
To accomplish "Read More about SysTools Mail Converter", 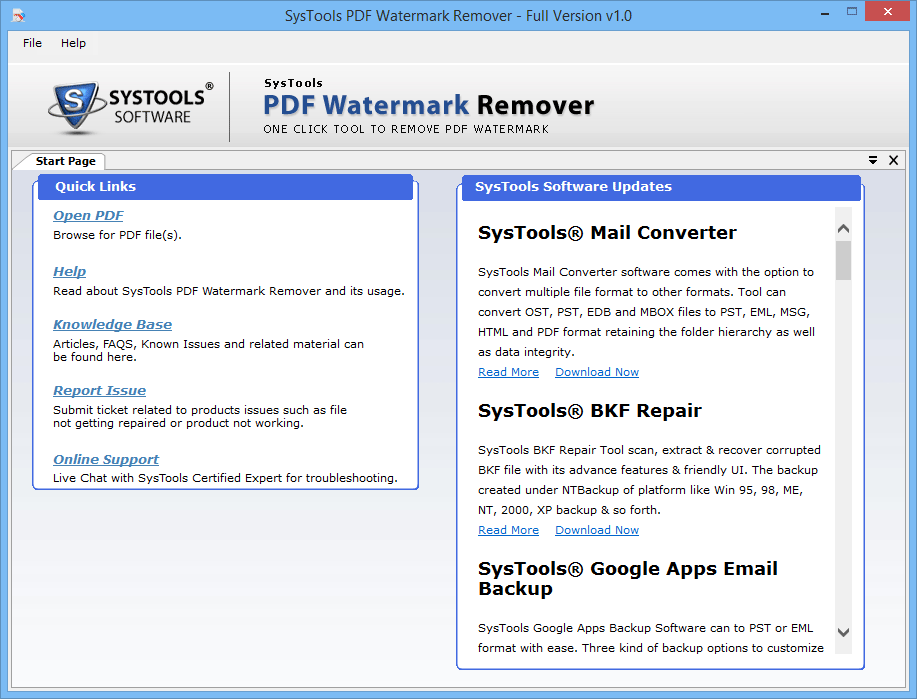I will point(508,371).
